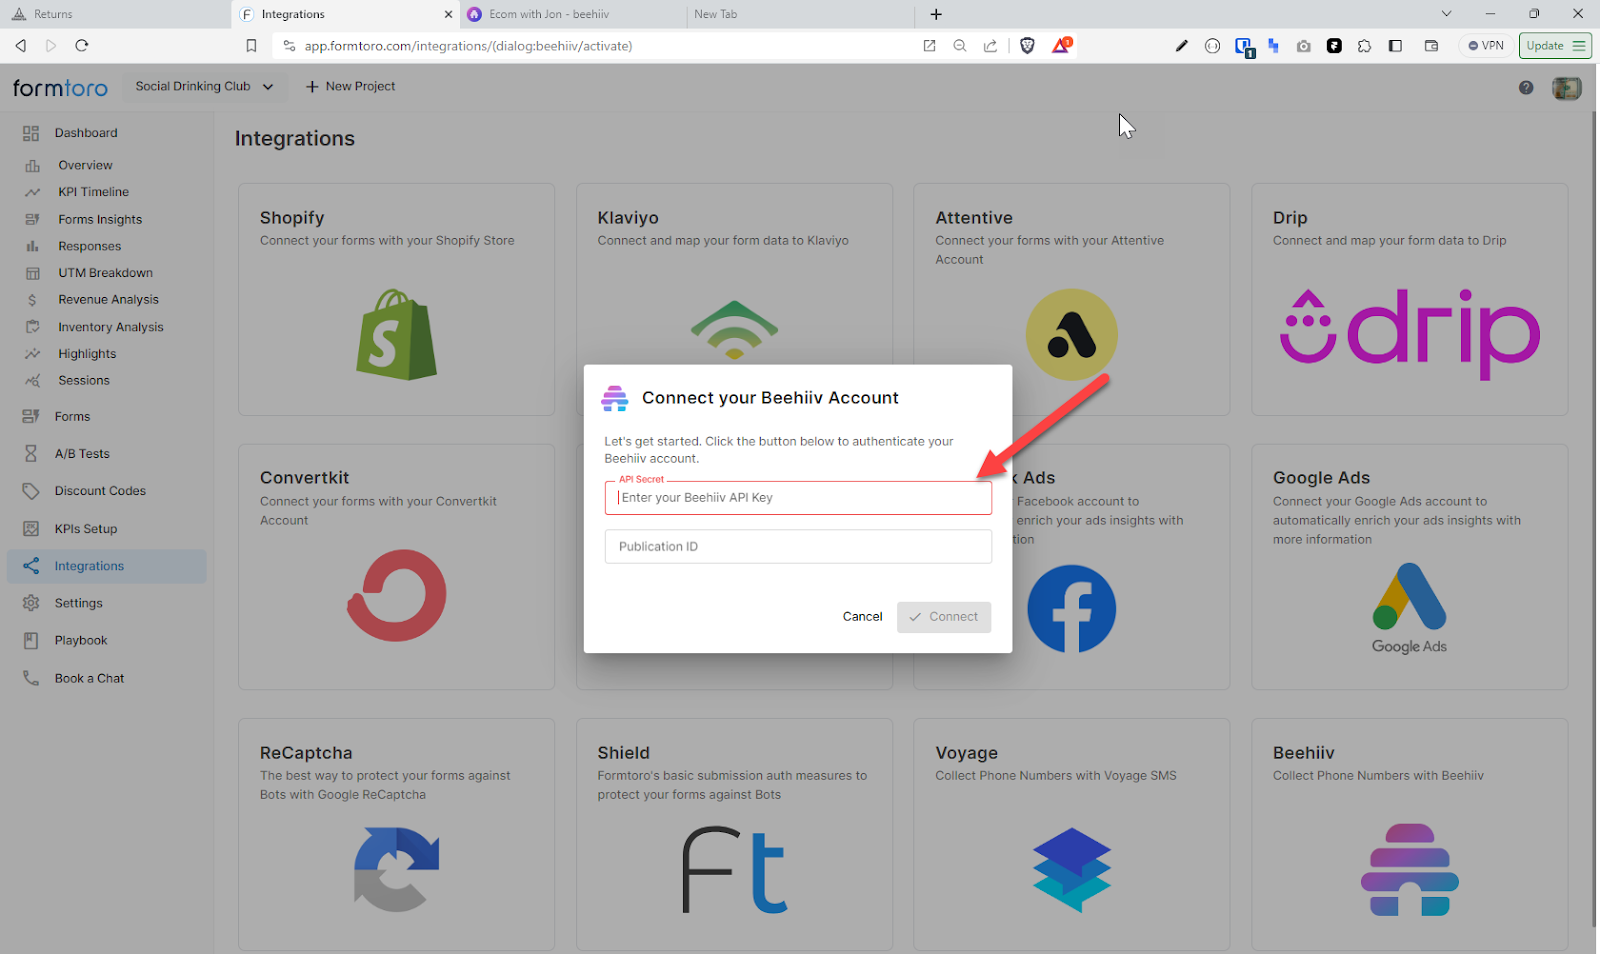Click the Beehiiv card logo
Viewport: 1600px width, 954px height.
point(1409,870)
